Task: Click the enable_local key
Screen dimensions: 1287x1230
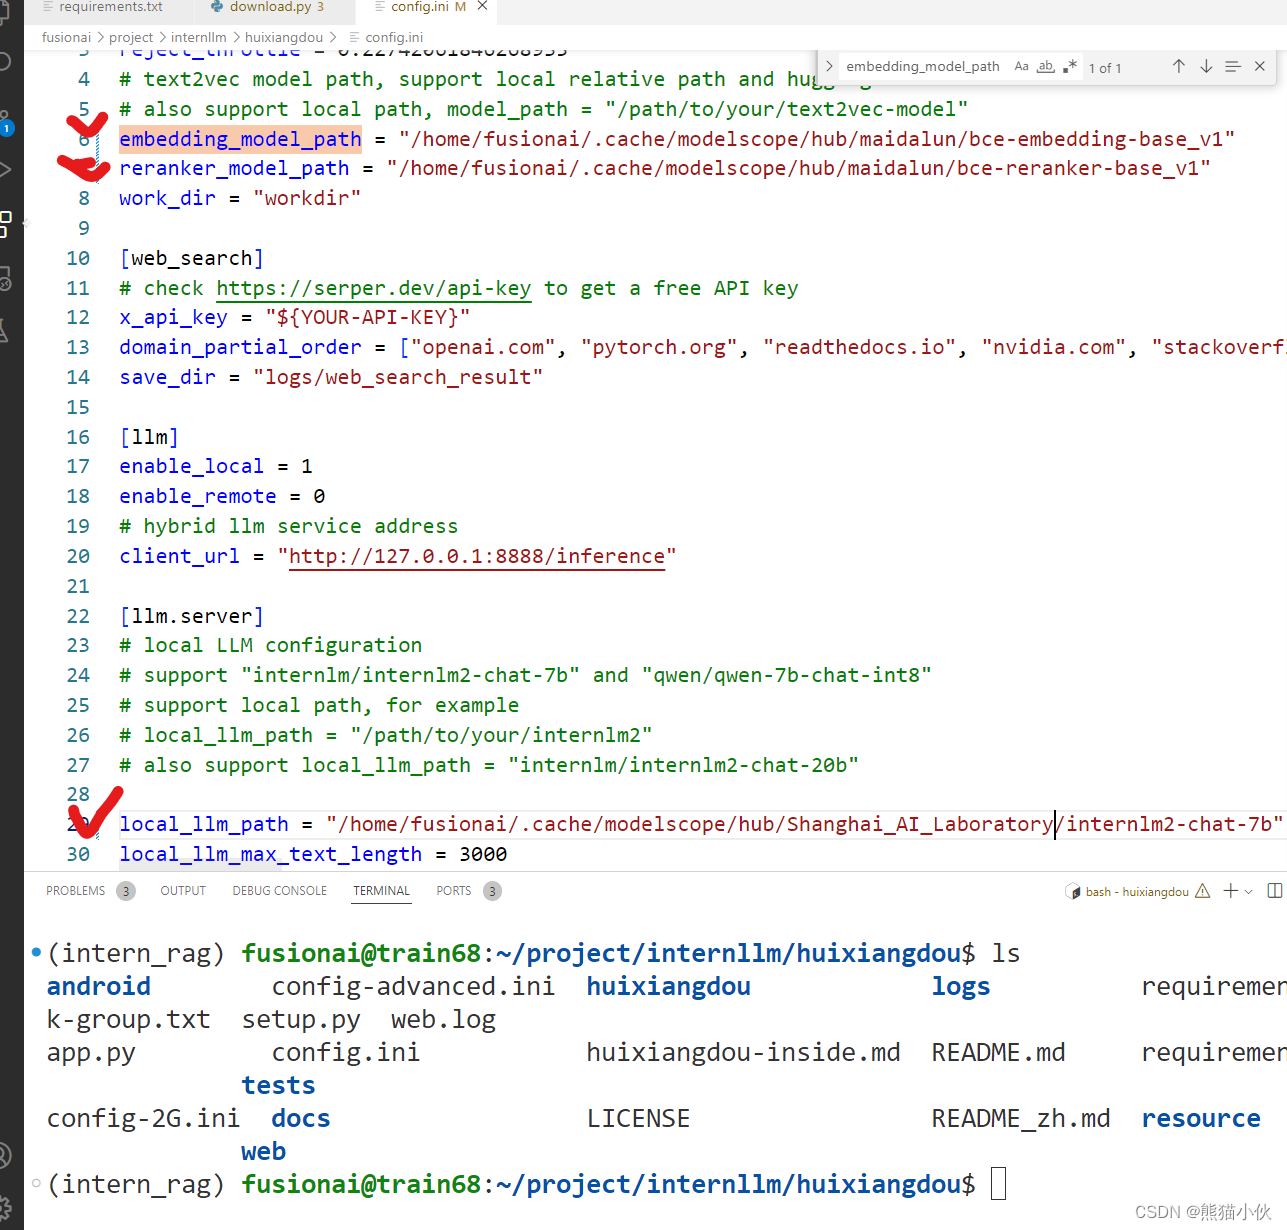Action: click(191, 466)
